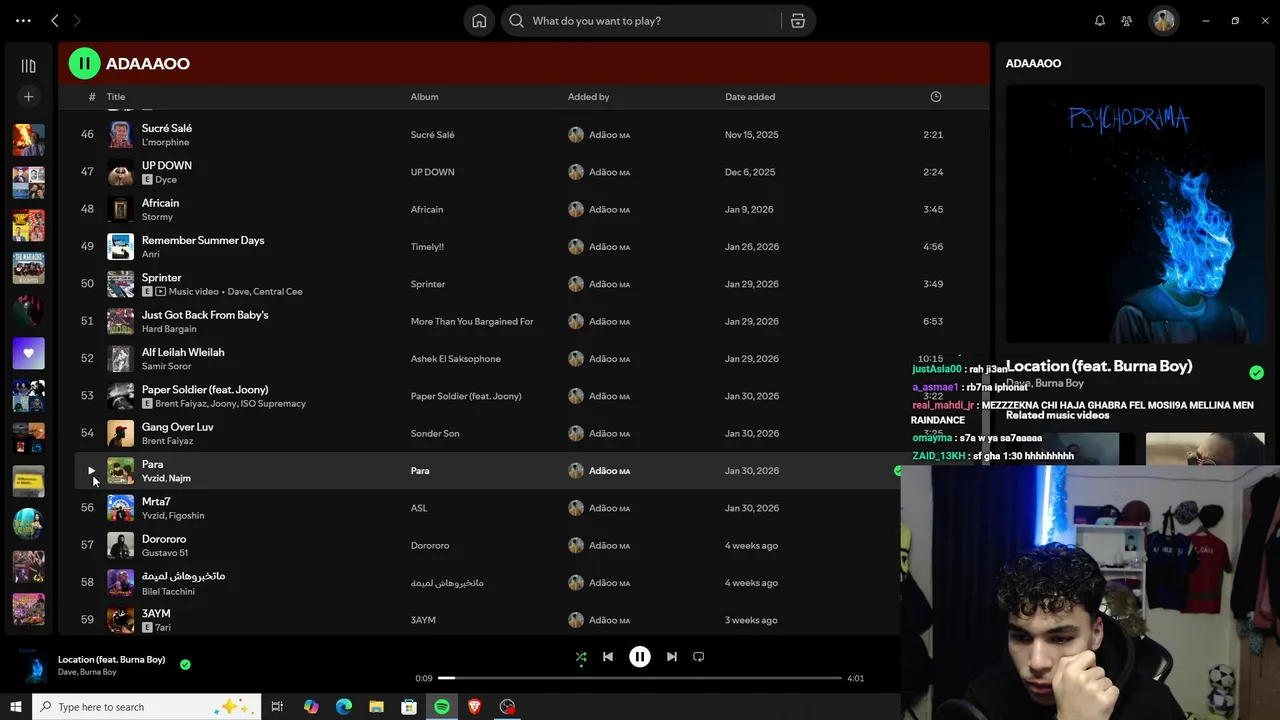Screen dimensions: 1280x720
Task: Open the album More Than You Bargained For
Action: [x=472, y=321]
